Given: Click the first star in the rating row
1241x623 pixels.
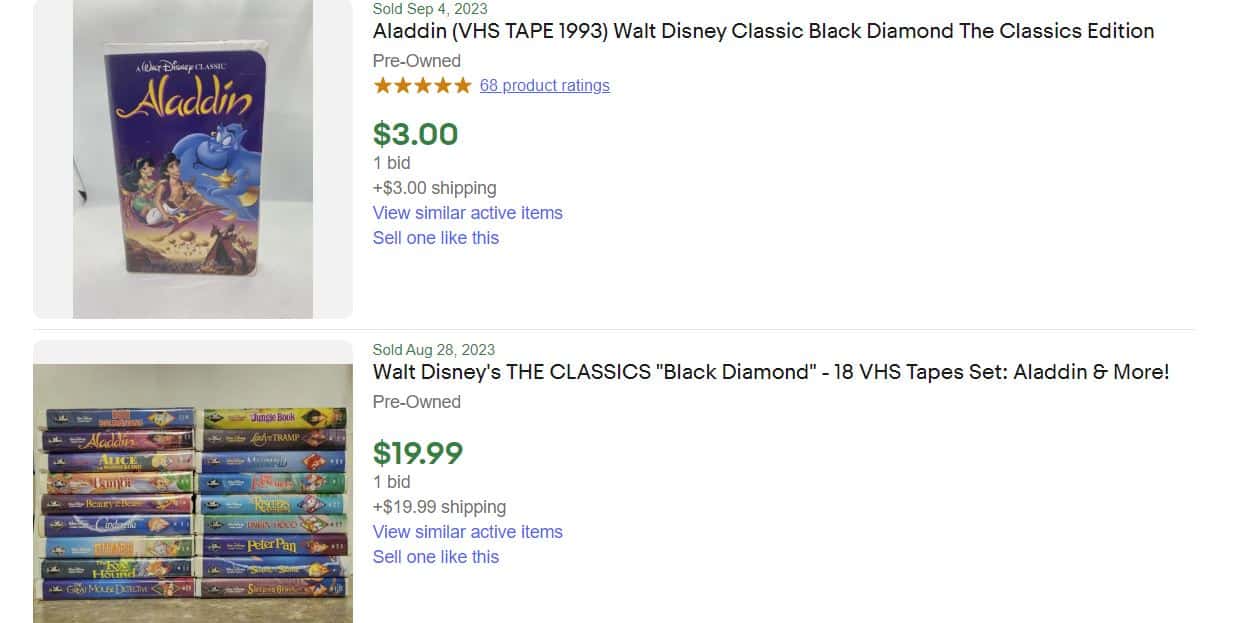Looking at the screenshot, I should click(x=381, y=85).
